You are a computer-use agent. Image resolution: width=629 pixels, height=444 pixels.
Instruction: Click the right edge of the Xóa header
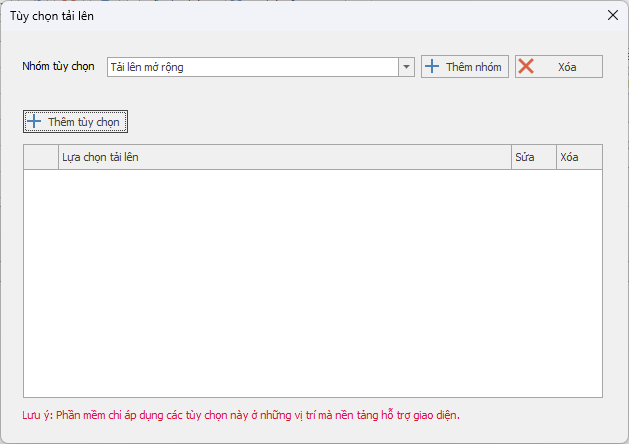tap(601, 158)
